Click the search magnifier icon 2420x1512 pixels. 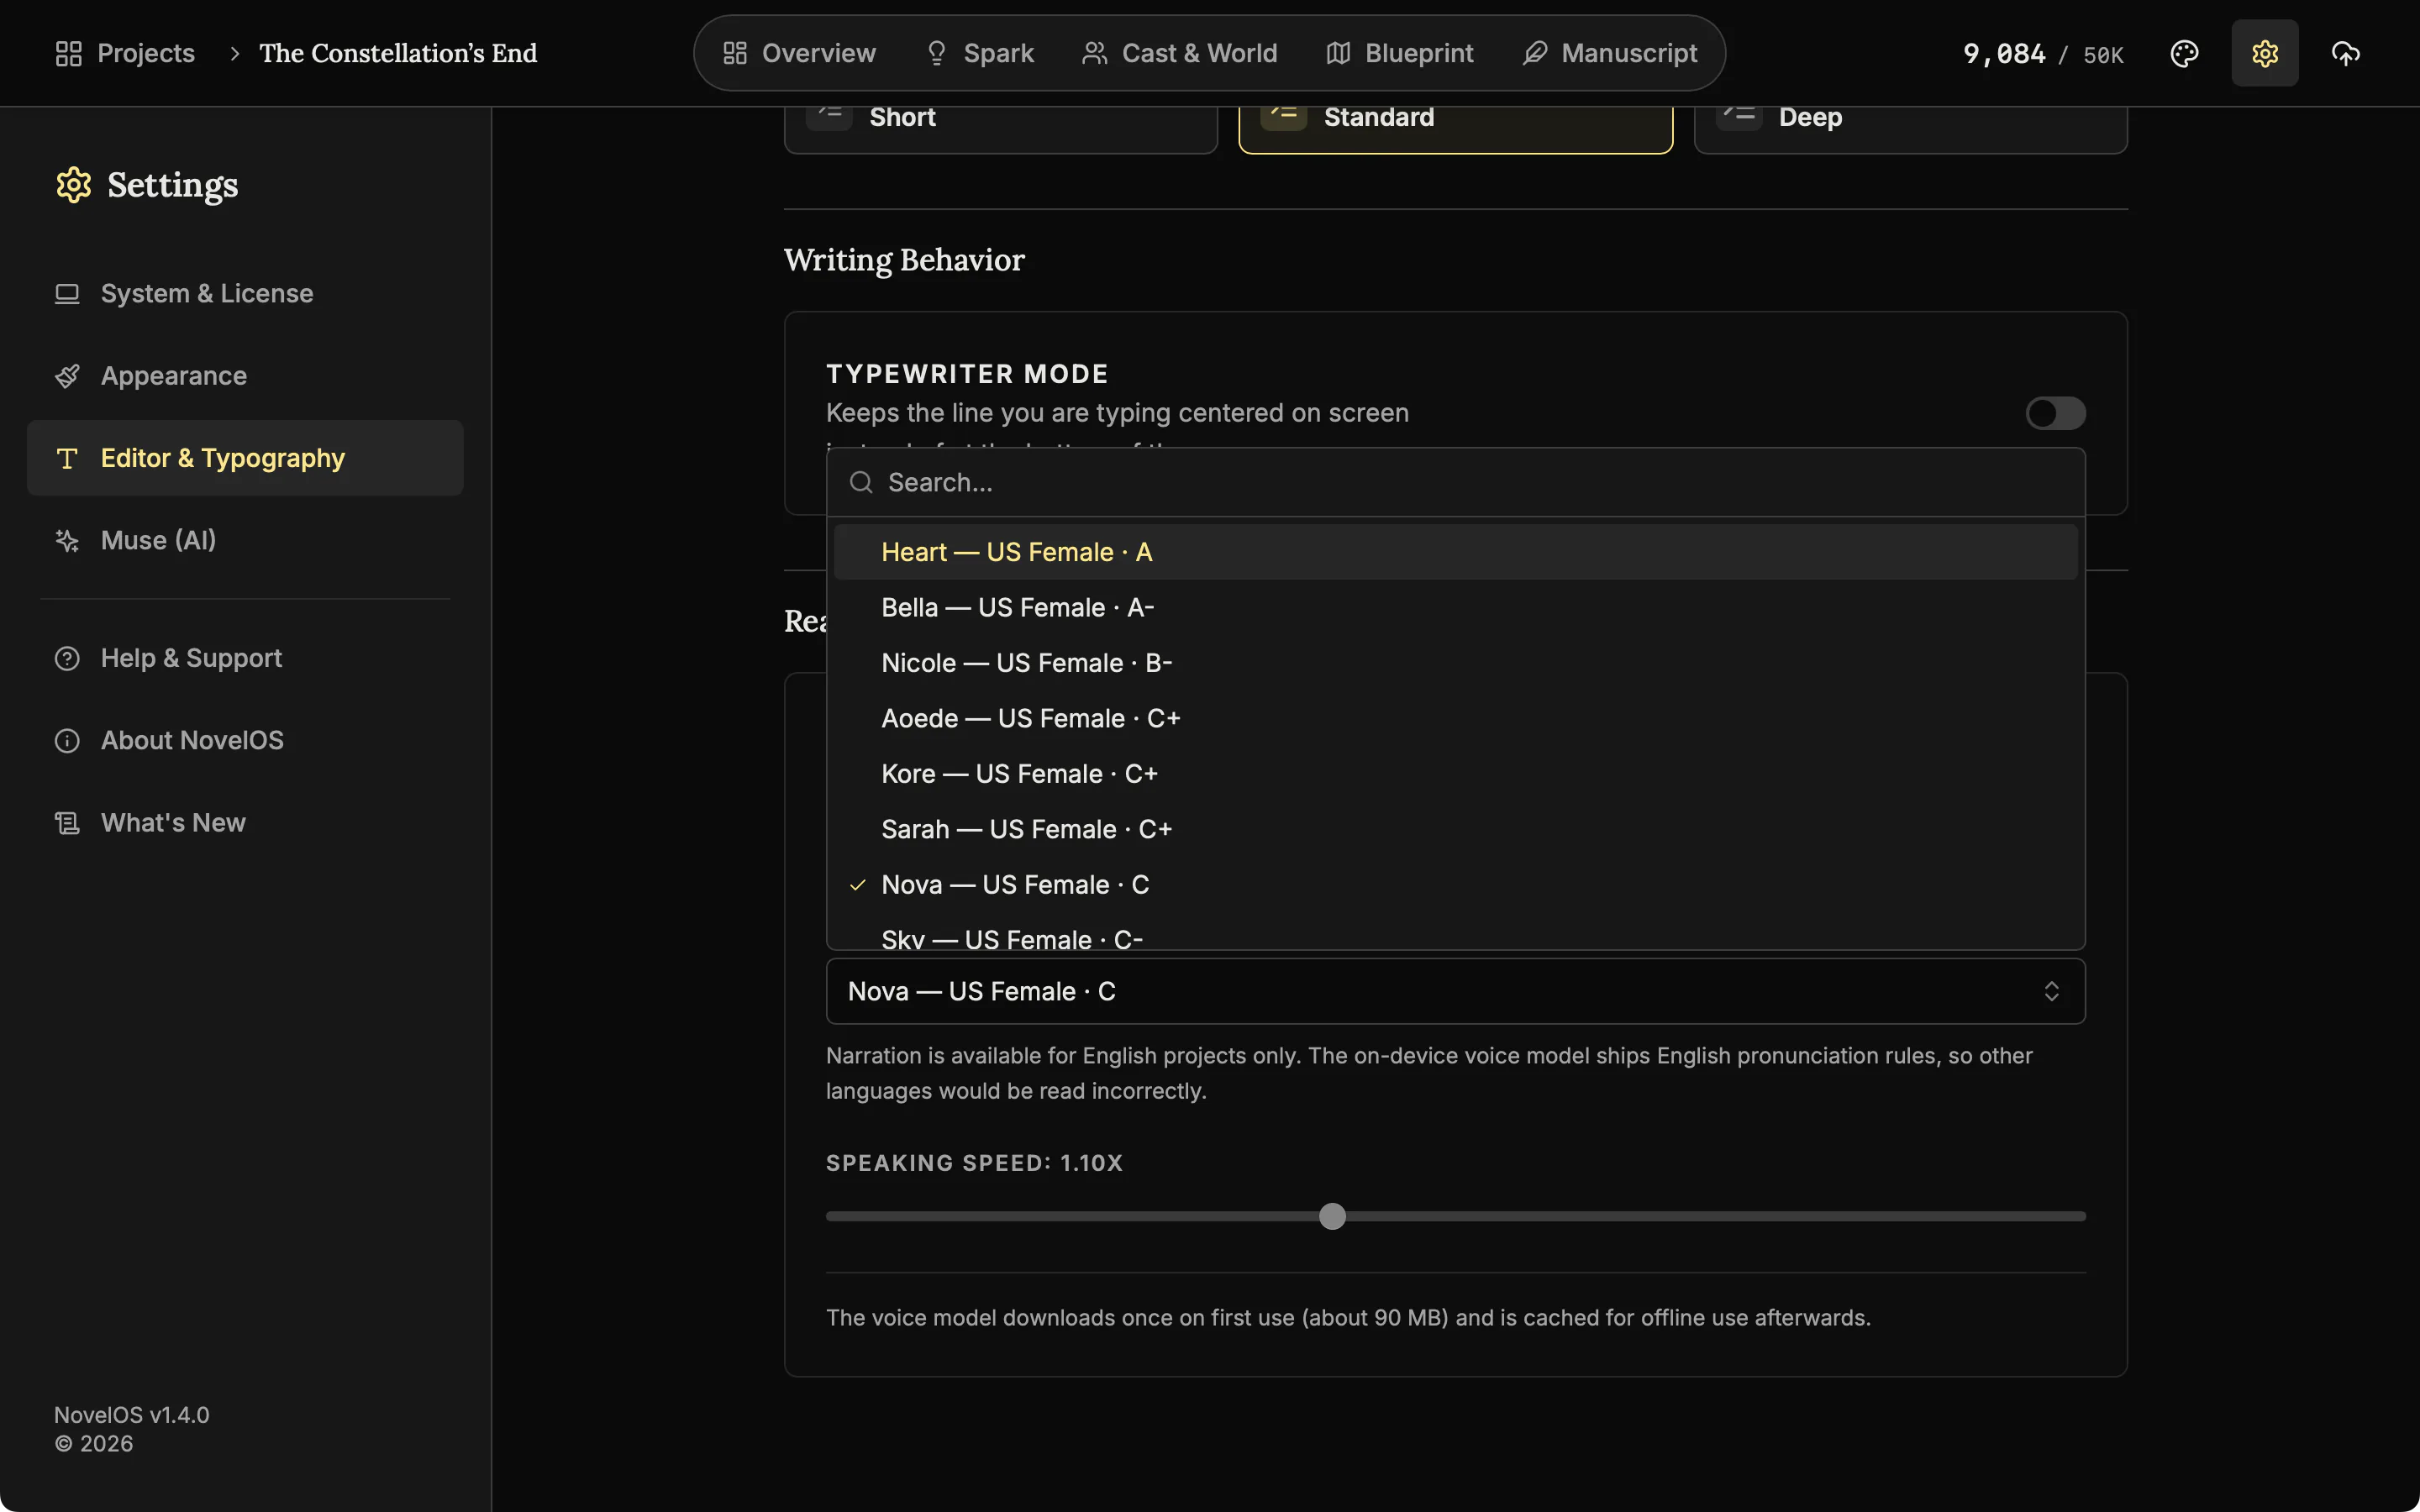coord(861,483)
